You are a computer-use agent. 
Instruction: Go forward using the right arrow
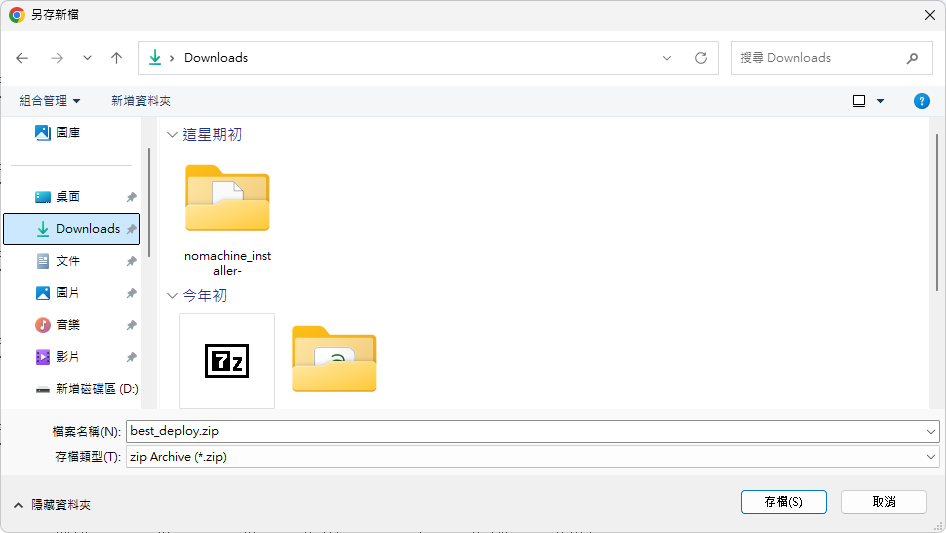pyautogui.click(x=57, y=58)
